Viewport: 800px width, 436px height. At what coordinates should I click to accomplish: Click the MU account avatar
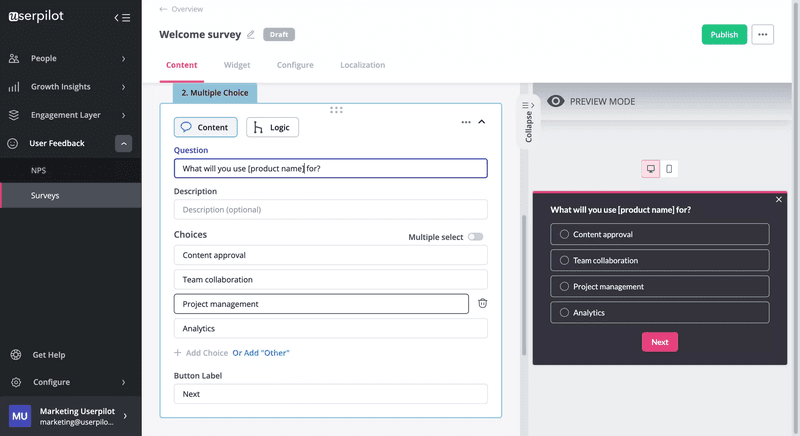click(20, 416)
